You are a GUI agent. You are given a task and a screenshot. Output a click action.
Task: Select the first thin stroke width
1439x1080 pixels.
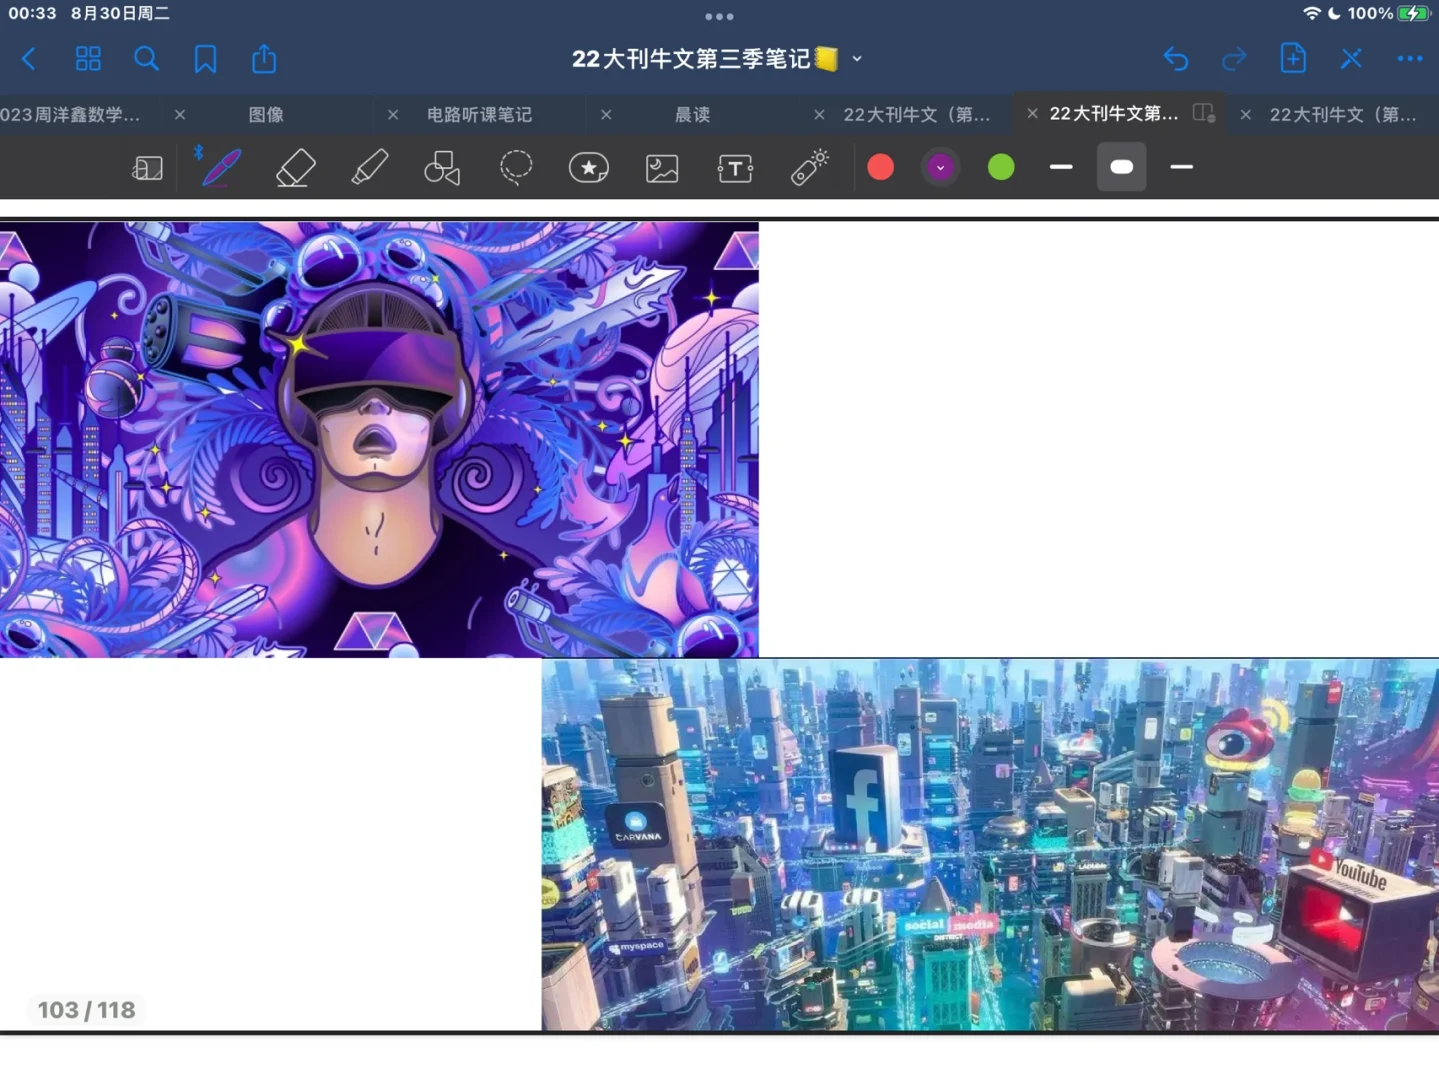[x=1061, y=167]
